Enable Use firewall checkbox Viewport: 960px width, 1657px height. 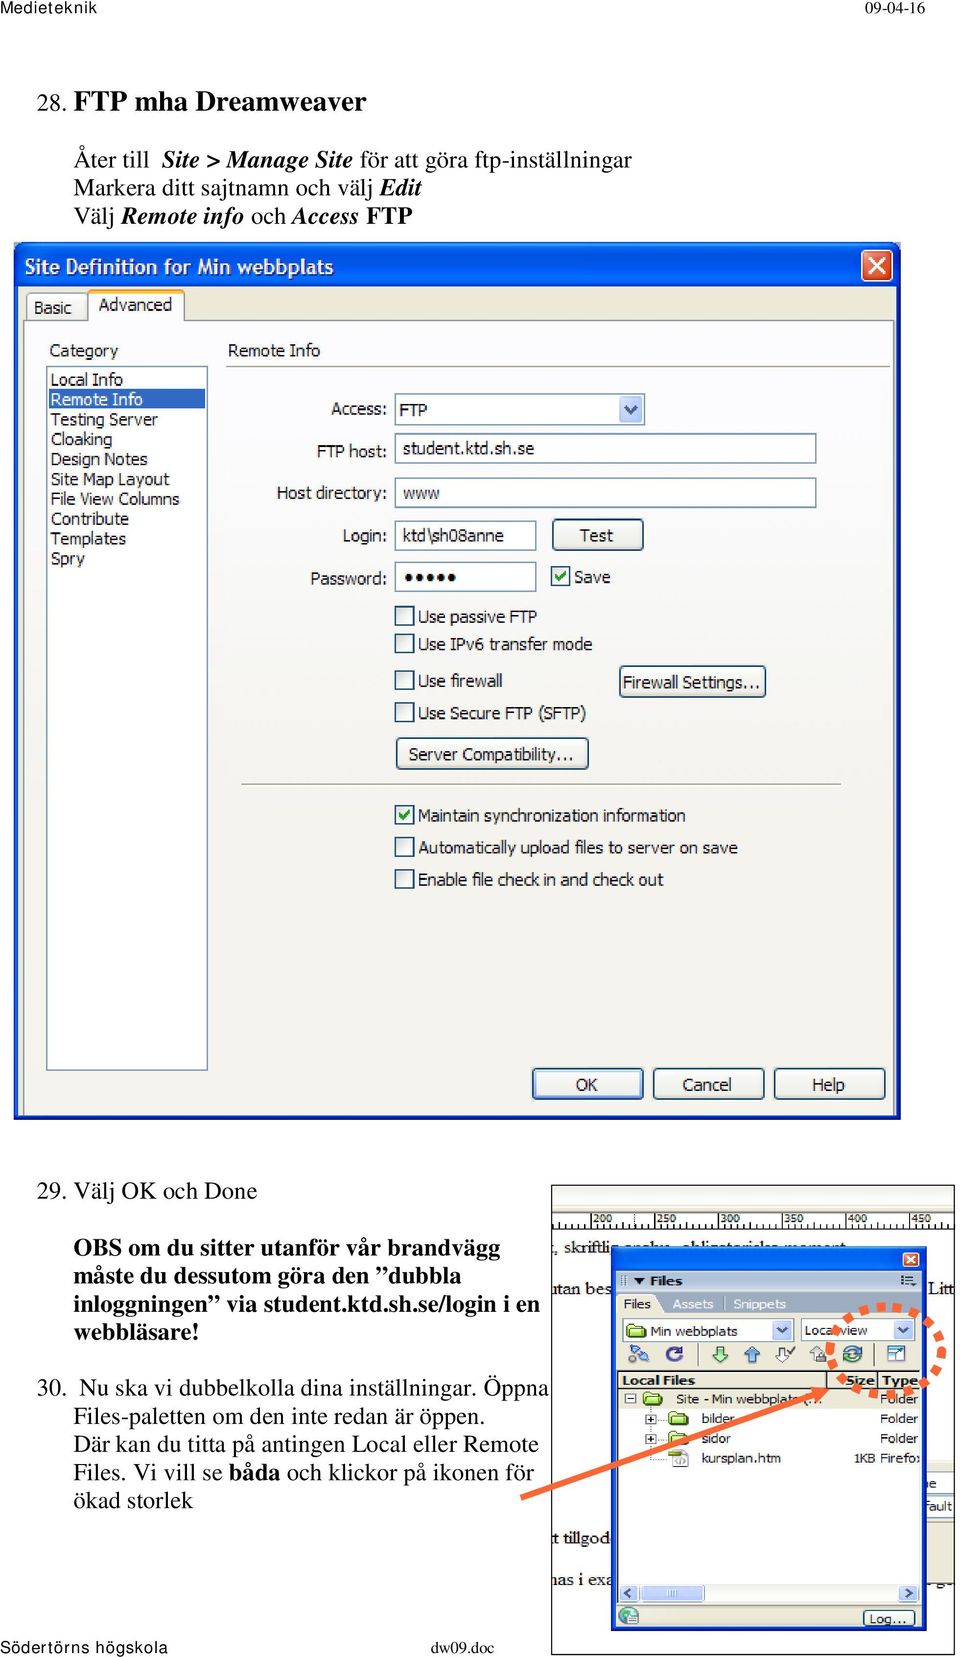pos(405,680)
